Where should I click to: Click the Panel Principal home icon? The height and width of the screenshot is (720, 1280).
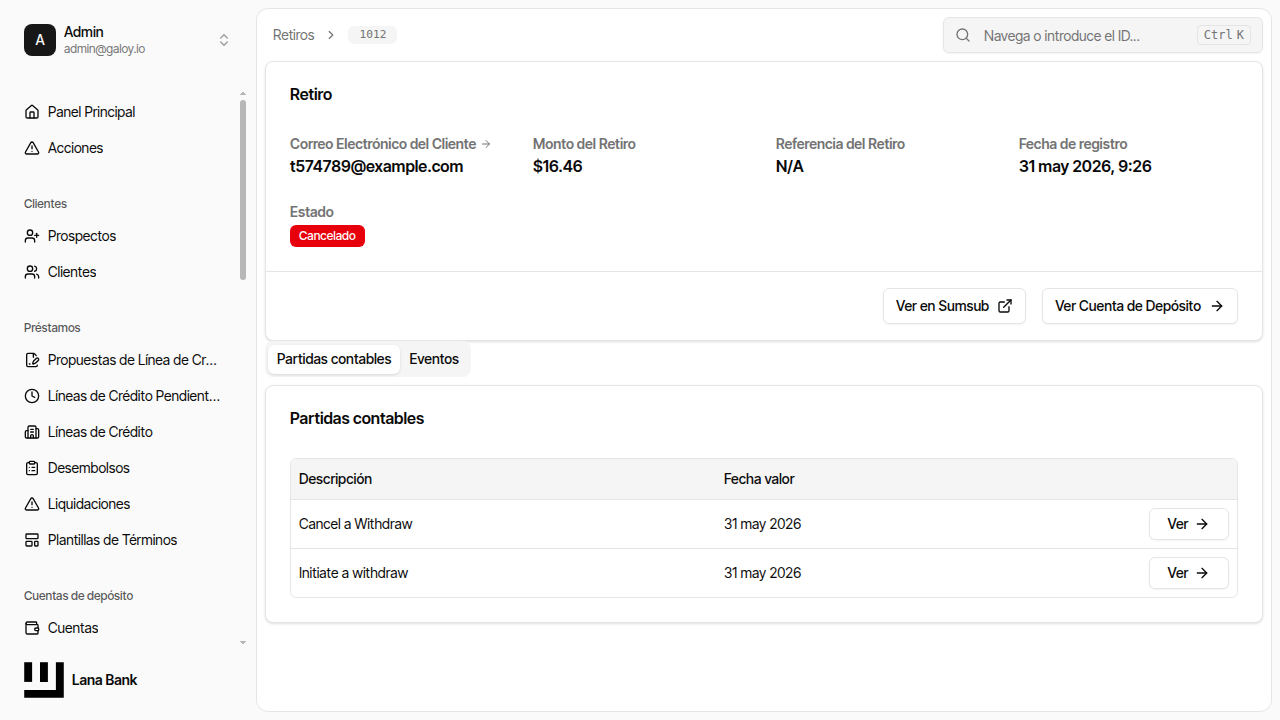click(x=32, y=112)
